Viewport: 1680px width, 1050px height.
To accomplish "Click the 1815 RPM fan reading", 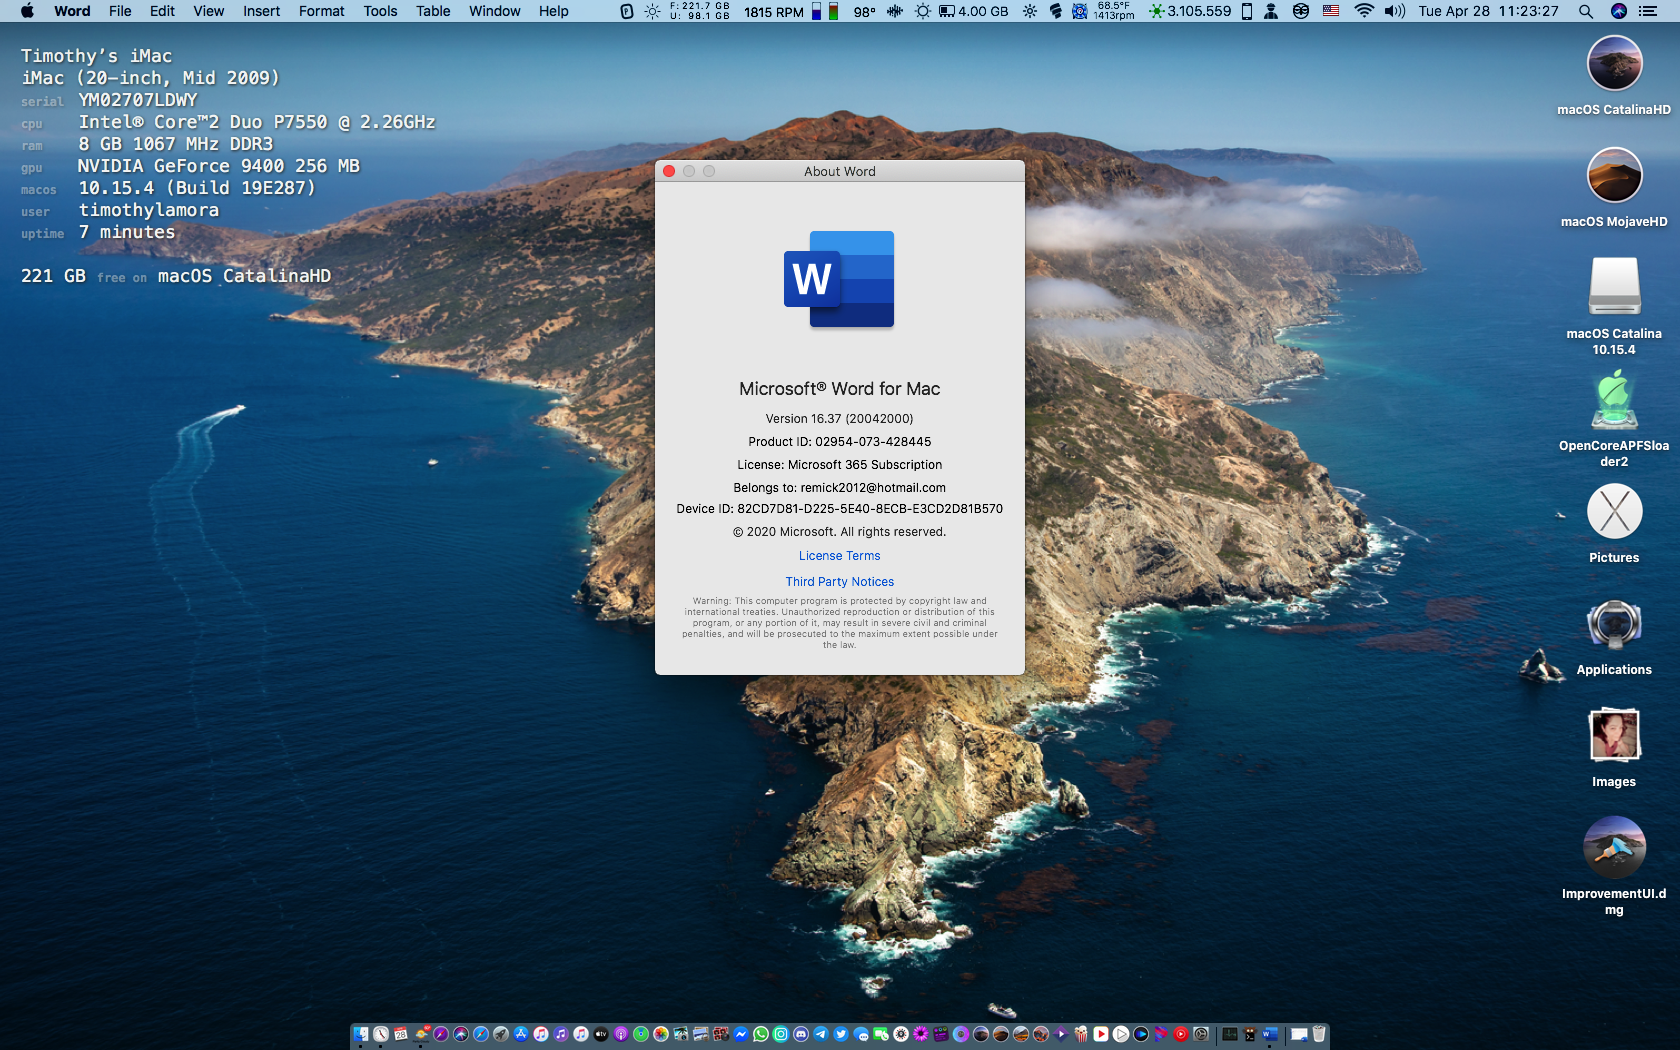I will 773,12.
